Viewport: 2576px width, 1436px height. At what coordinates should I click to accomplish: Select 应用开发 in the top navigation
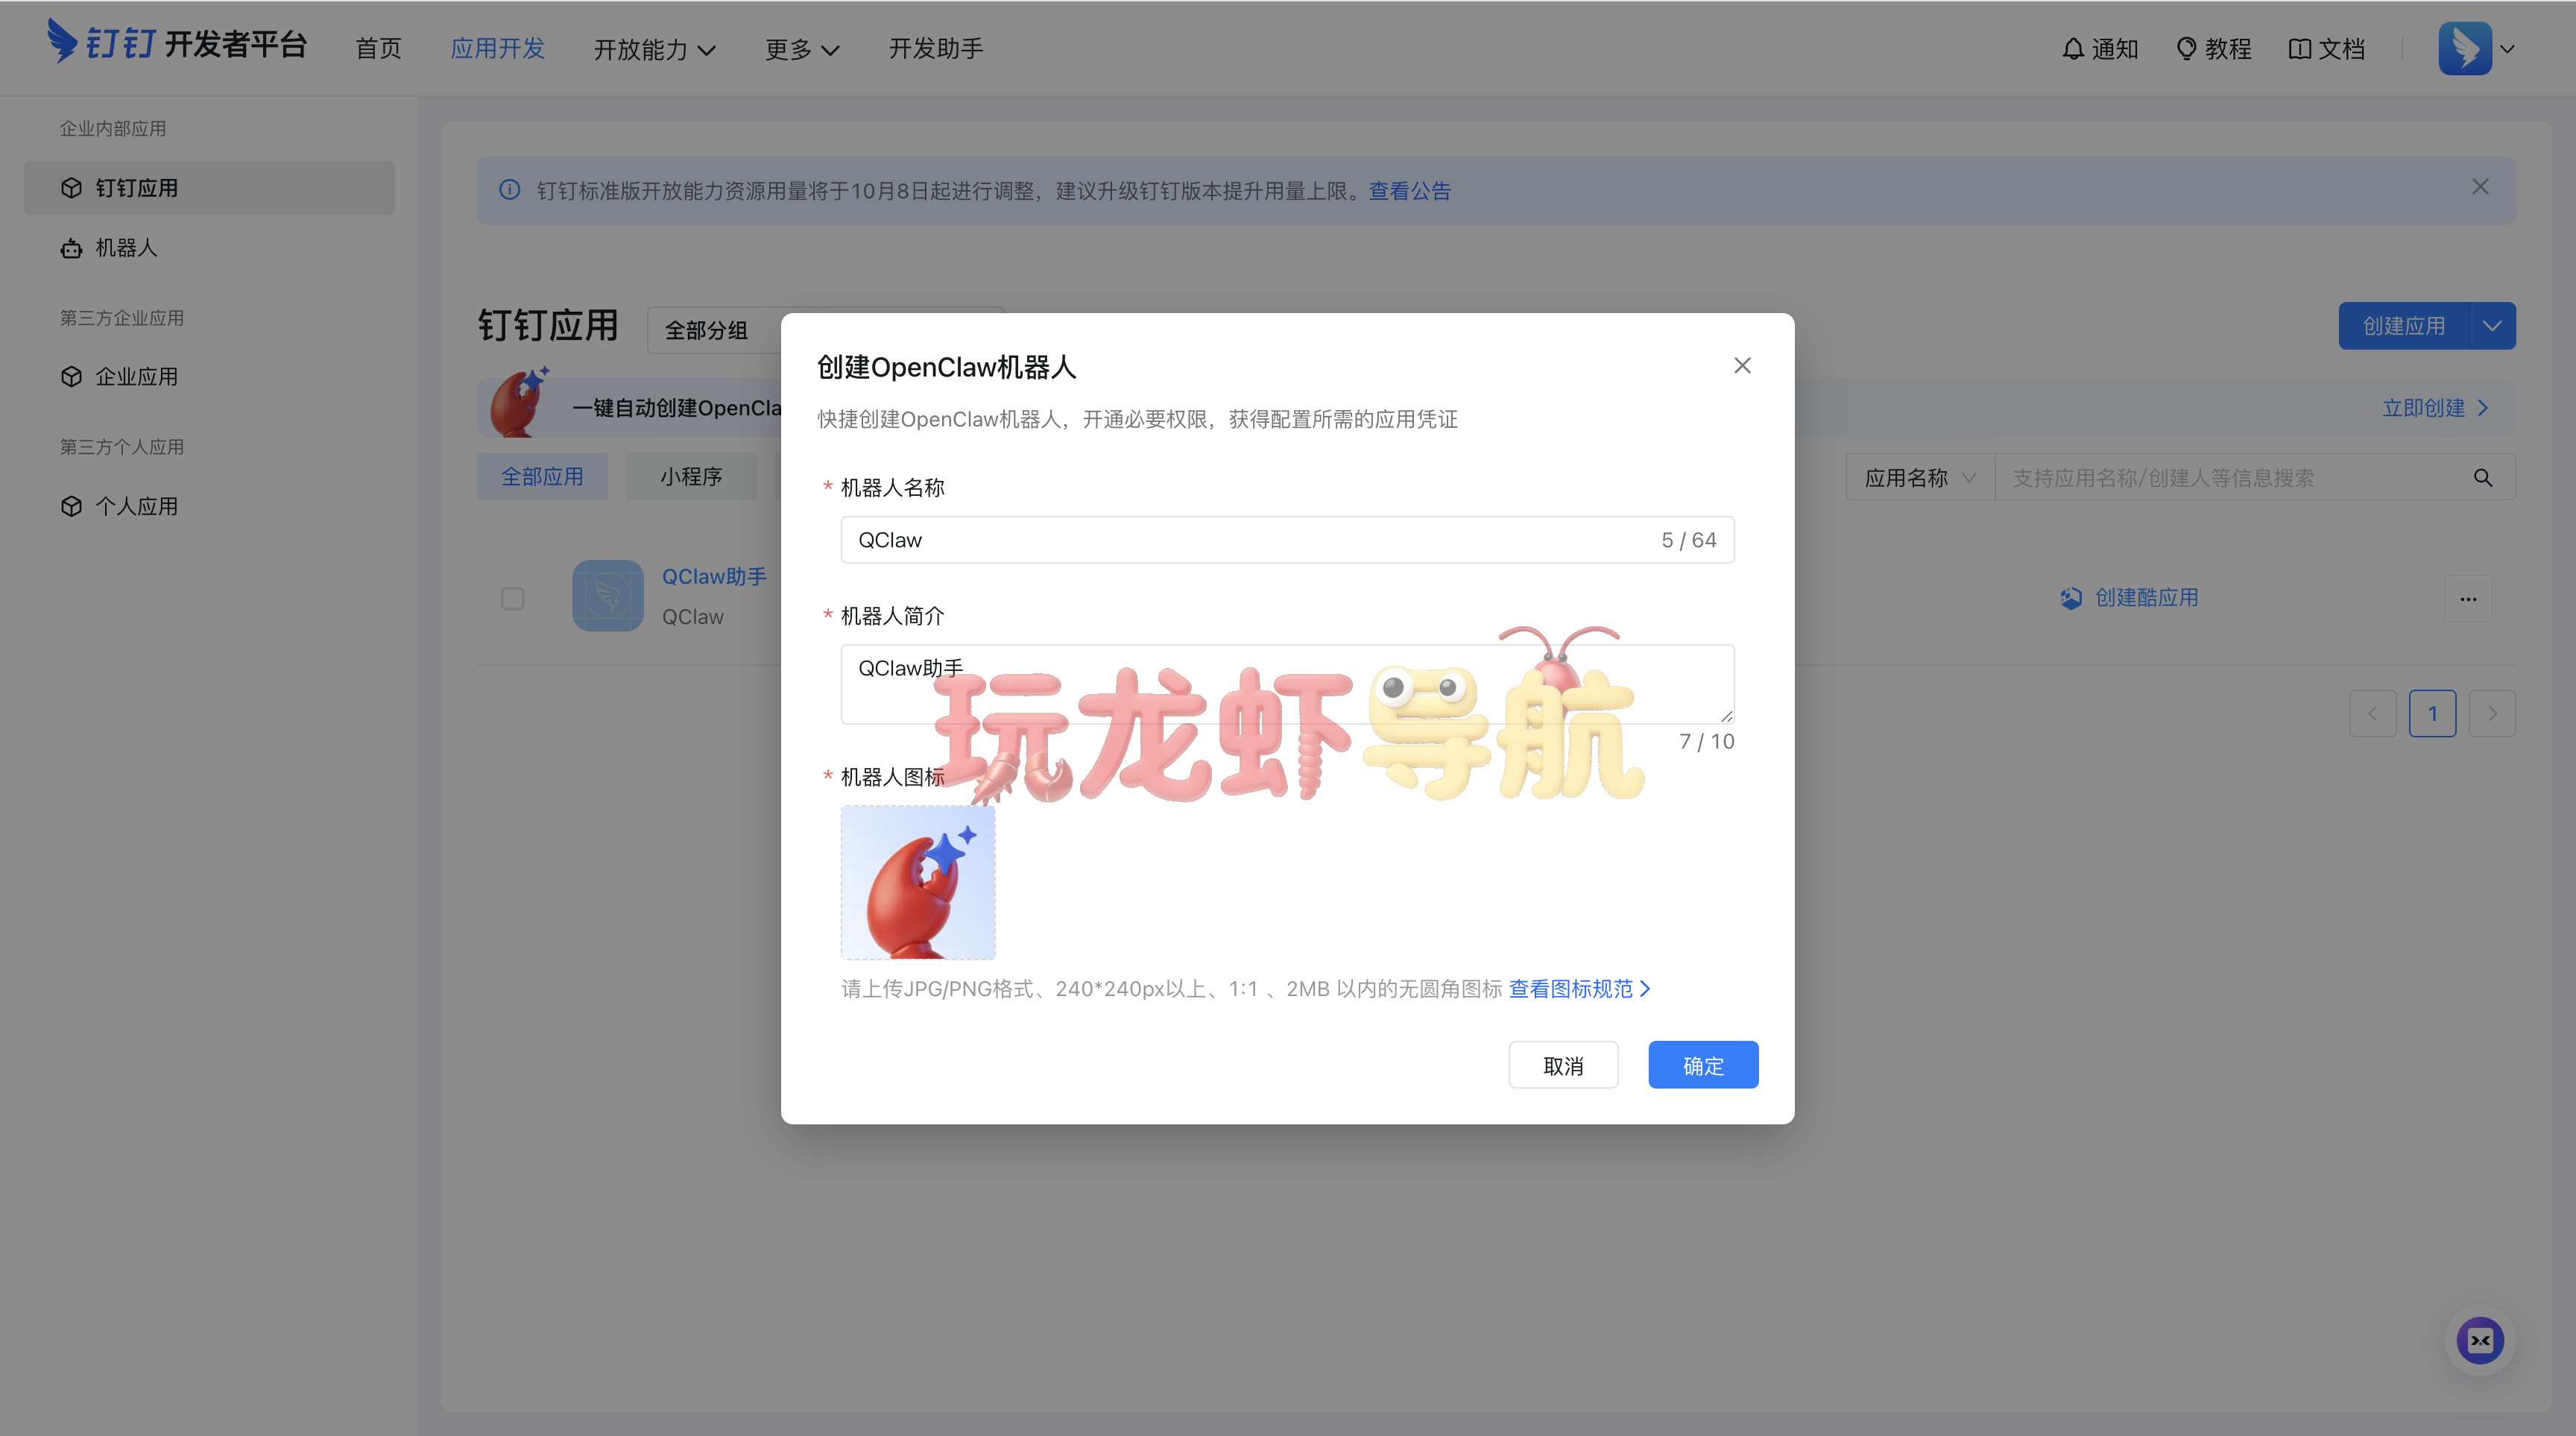497,49
